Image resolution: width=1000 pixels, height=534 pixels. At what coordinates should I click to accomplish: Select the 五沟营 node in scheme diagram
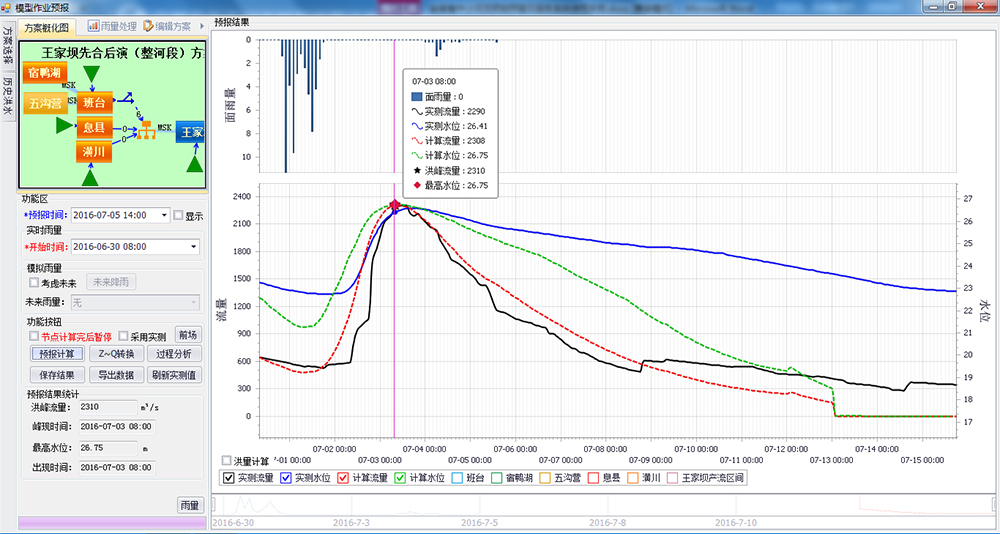click(x=46, y=103)
